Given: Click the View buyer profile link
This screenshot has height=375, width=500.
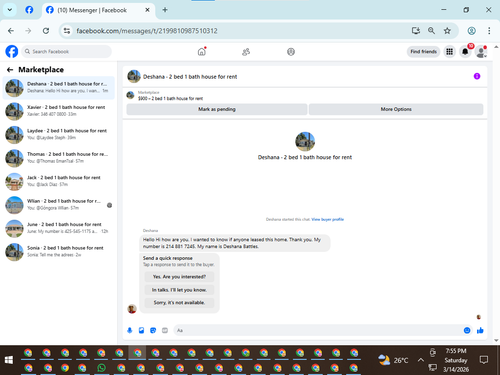Looking at the screenshot, I should (x=327, y=219).
